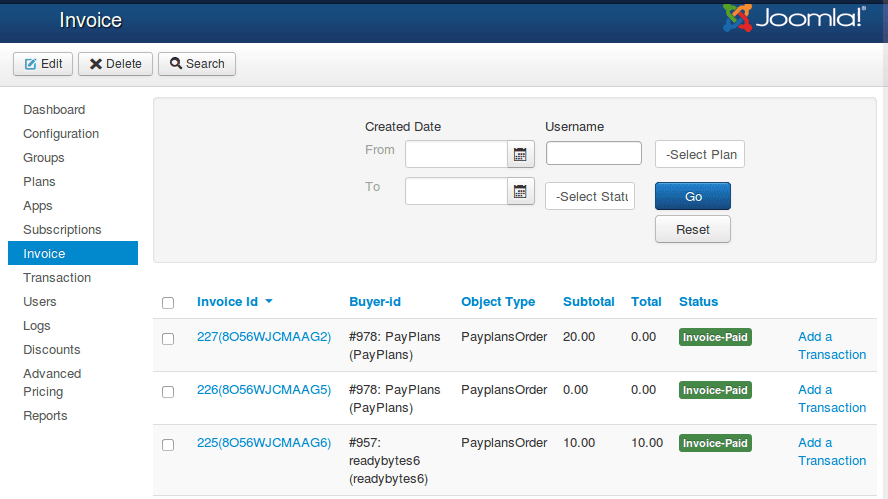The width and height of the screenshot is (888, 499).
Task: Click the Invoice-Paid badge on invoice 225
Action: pos(715,443)
